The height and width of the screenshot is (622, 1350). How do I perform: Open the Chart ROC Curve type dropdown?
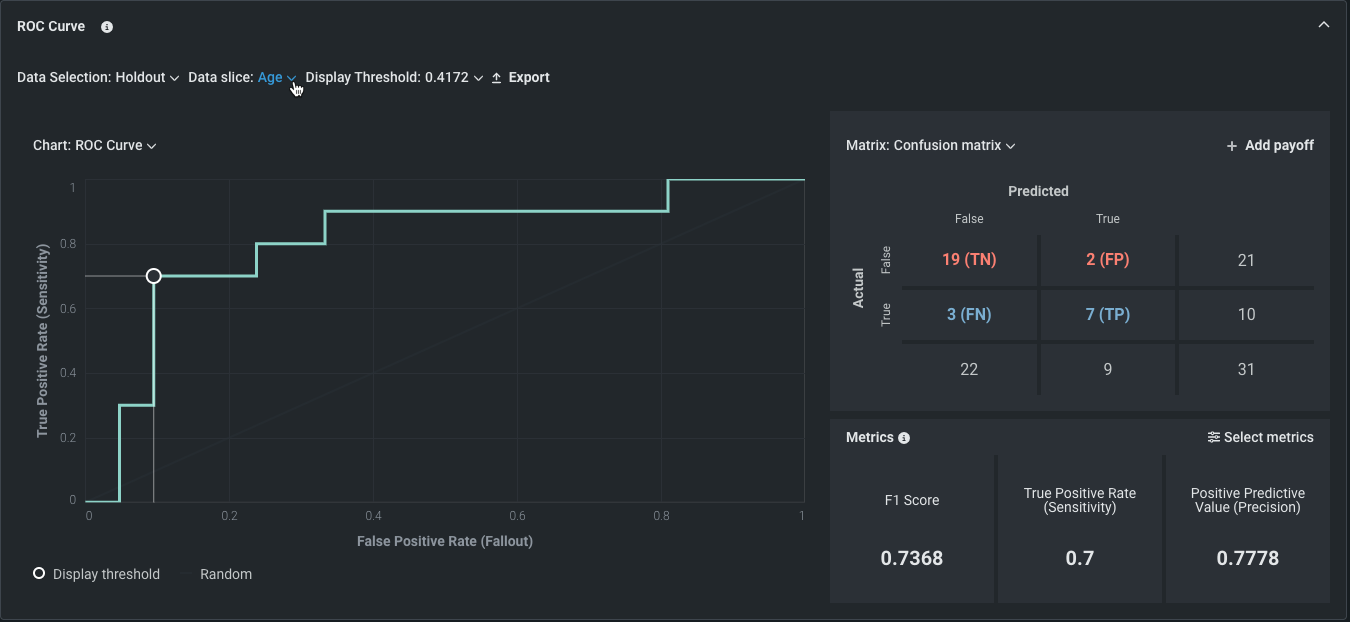(95, 145)
